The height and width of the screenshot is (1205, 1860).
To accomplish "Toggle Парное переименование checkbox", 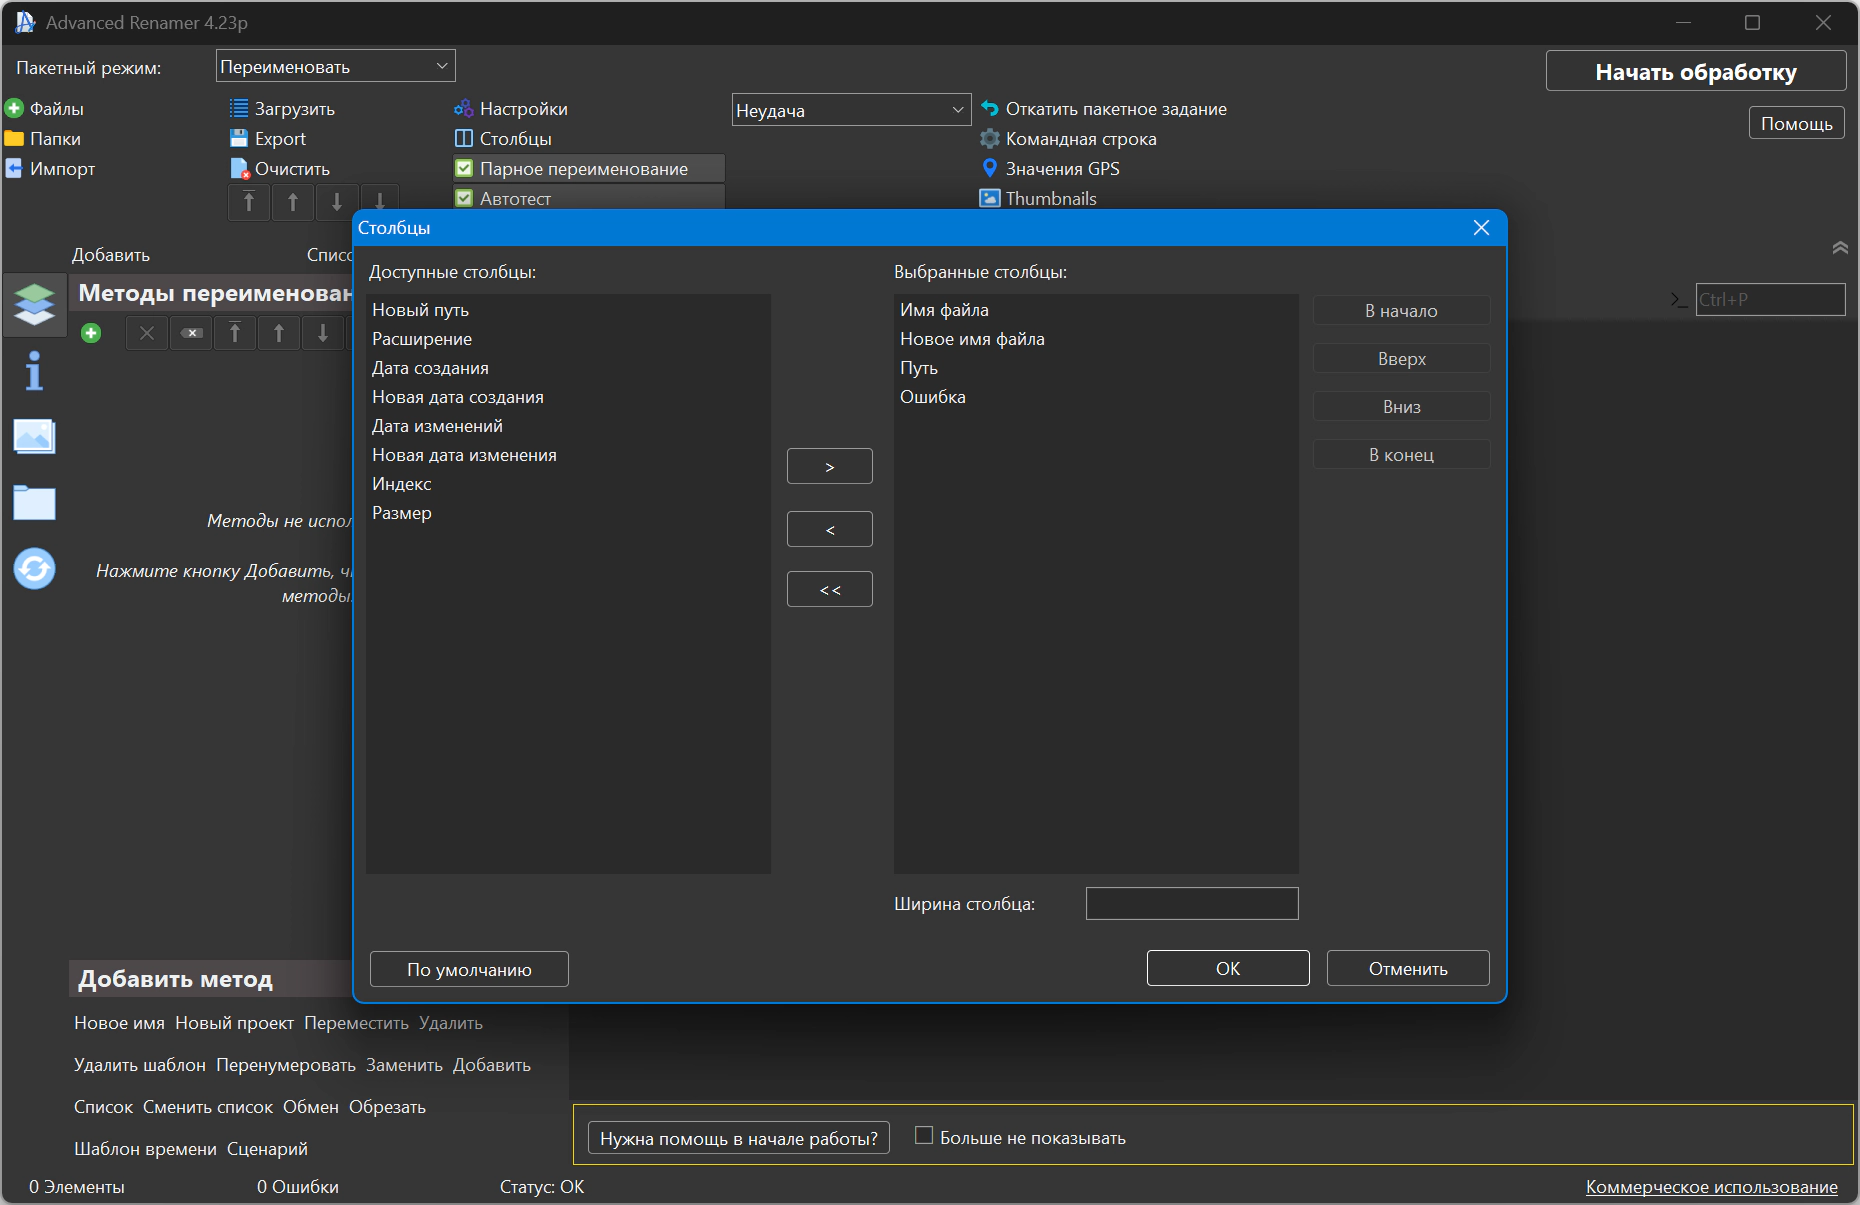I will 464,168.
